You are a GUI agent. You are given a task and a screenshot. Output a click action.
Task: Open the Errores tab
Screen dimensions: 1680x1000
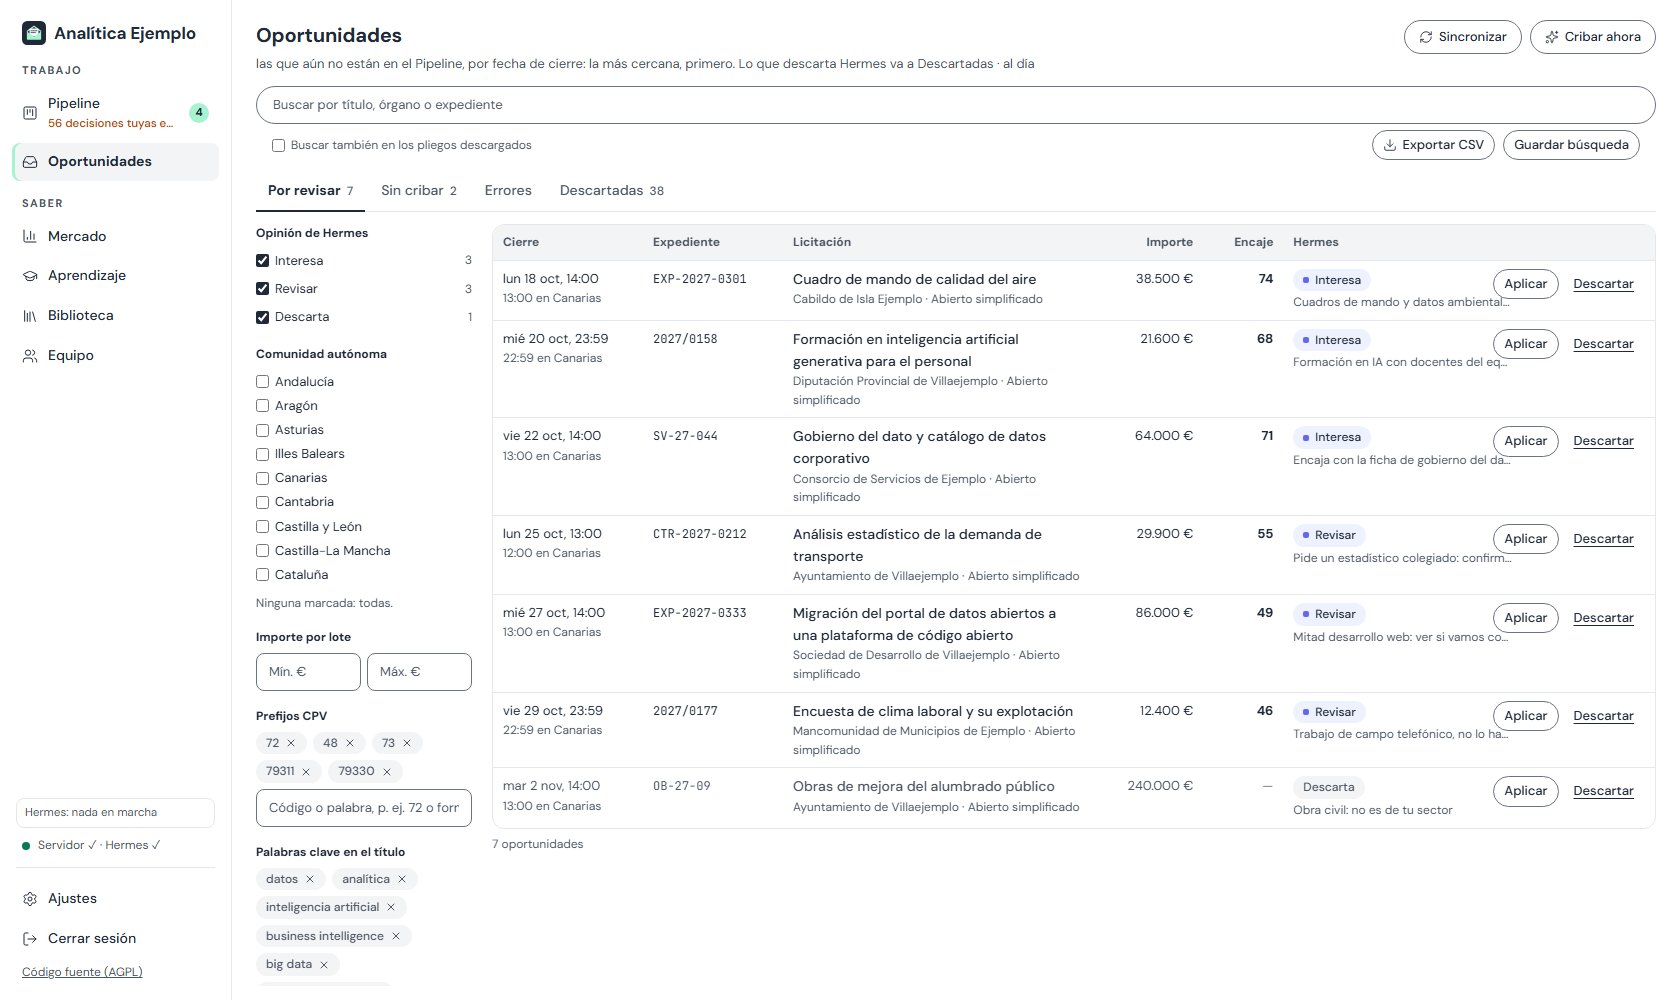[x=508, y=191]
